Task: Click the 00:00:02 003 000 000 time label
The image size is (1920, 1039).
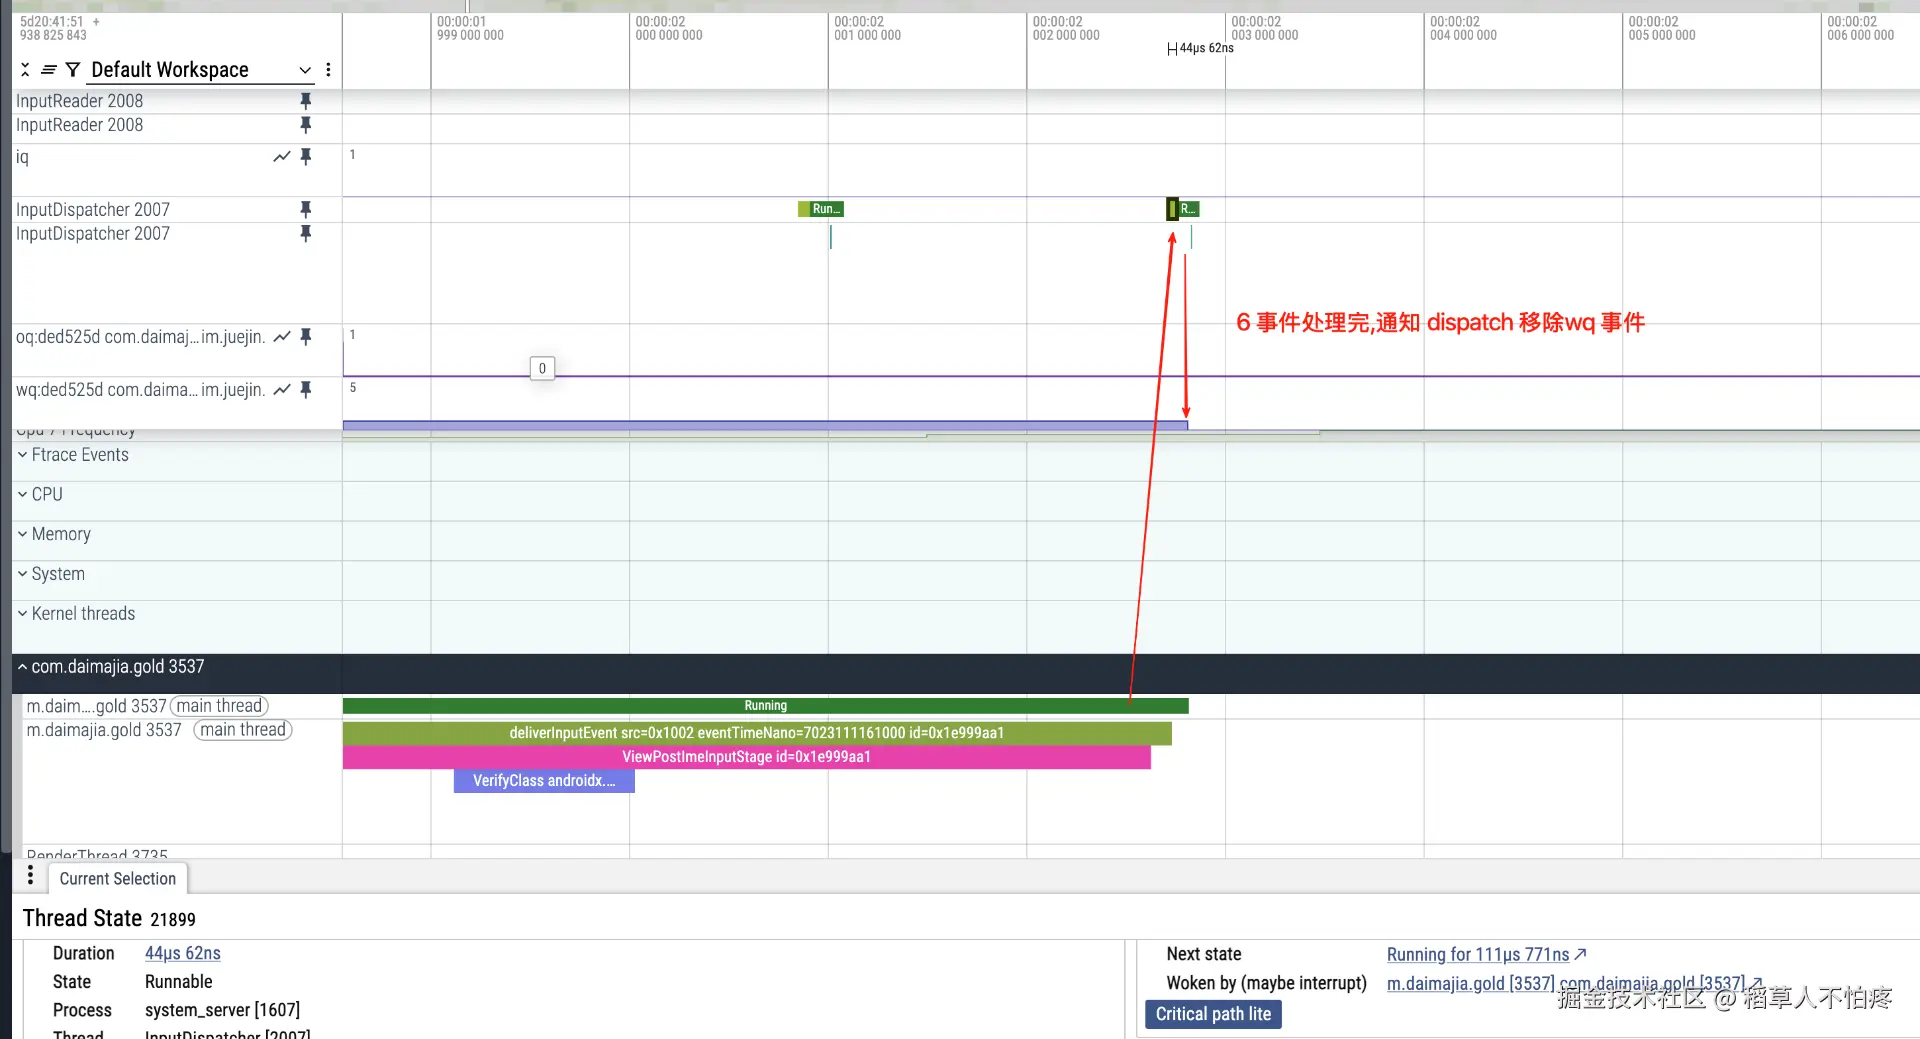Action: click(1265, 28)
